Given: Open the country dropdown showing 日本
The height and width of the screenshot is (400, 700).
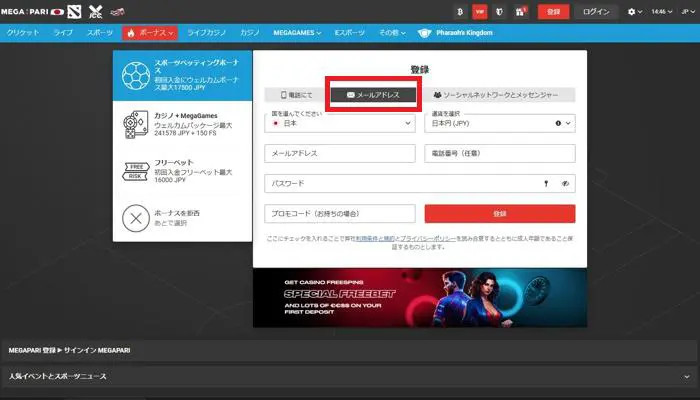Looking at the screenshot, I should pyautogui.click(x=340, y=123).
